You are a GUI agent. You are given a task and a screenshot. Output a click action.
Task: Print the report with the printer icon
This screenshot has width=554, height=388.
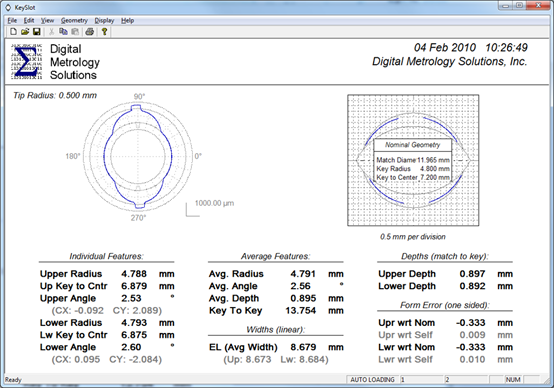(90, 32)
